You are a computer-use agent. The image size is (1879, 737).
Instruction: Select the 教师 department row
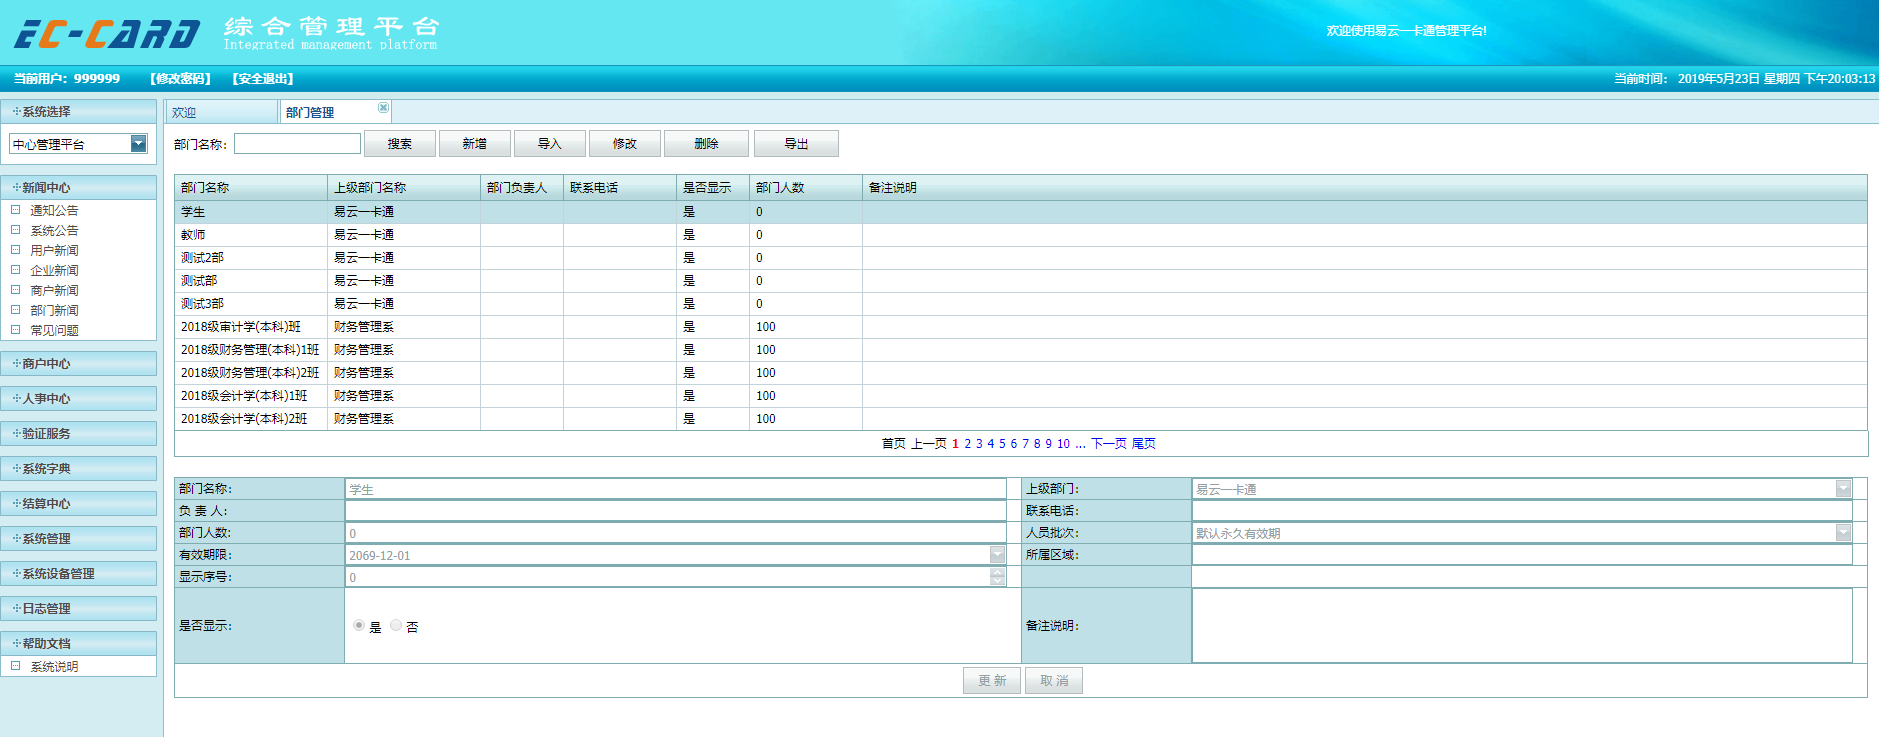tap(1021, 235)
